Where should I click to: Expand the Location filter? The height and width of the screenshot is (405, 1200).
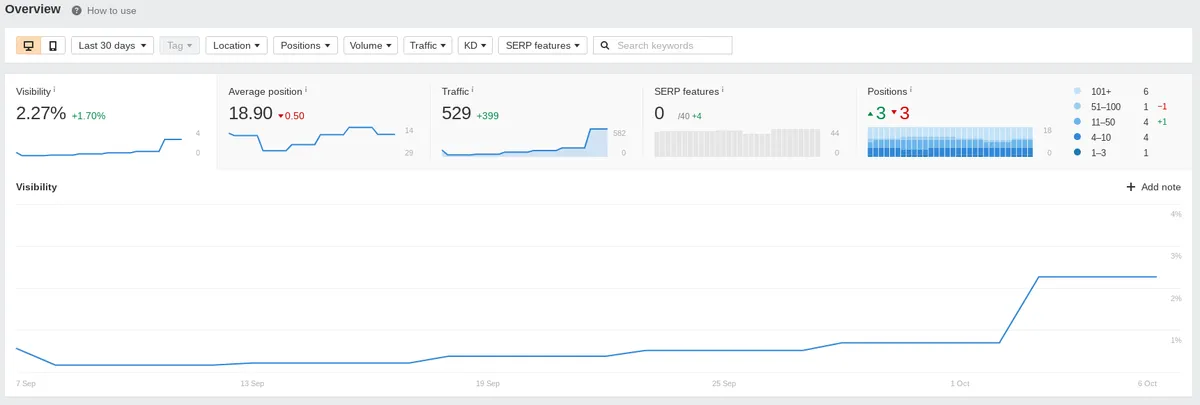(237, 45)
